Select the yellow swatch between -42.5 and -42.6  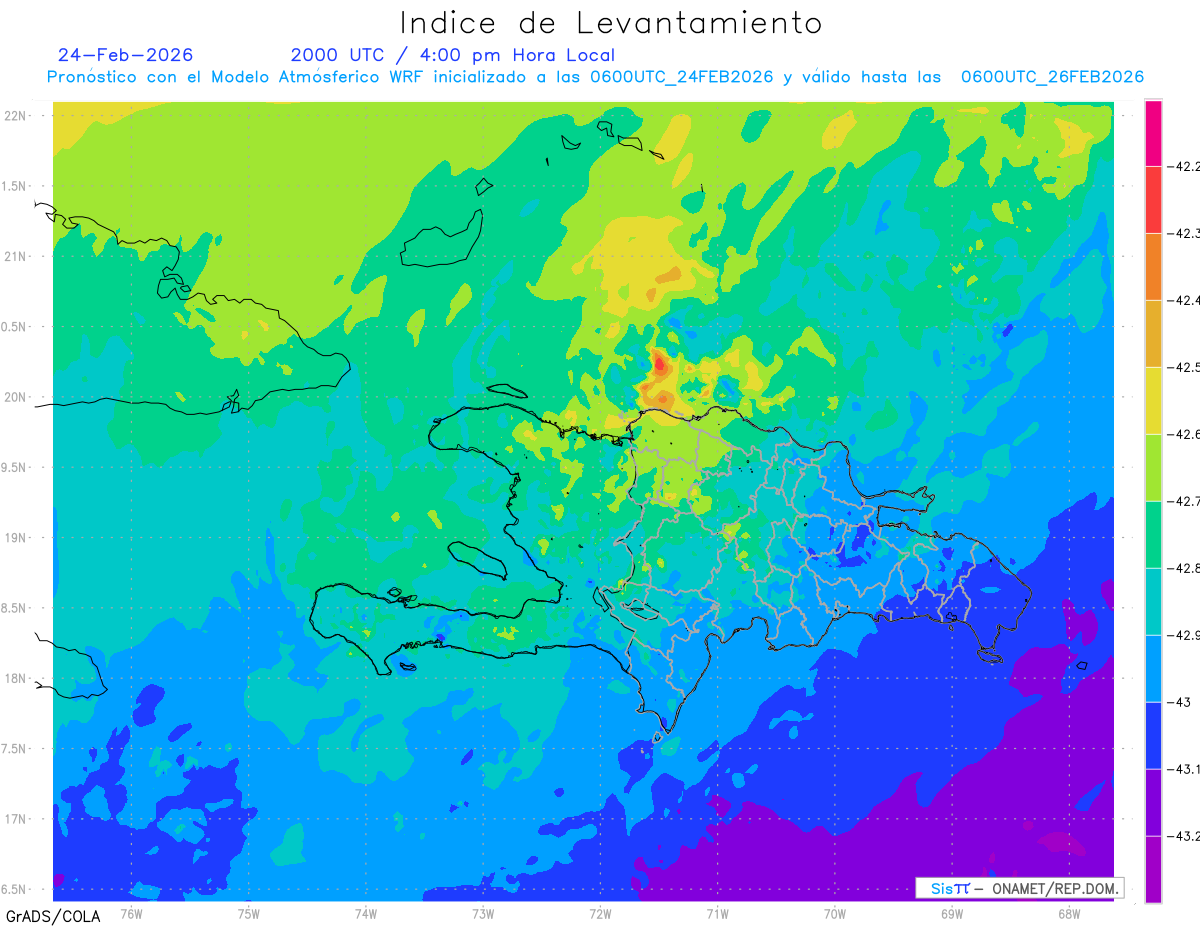1153,400
